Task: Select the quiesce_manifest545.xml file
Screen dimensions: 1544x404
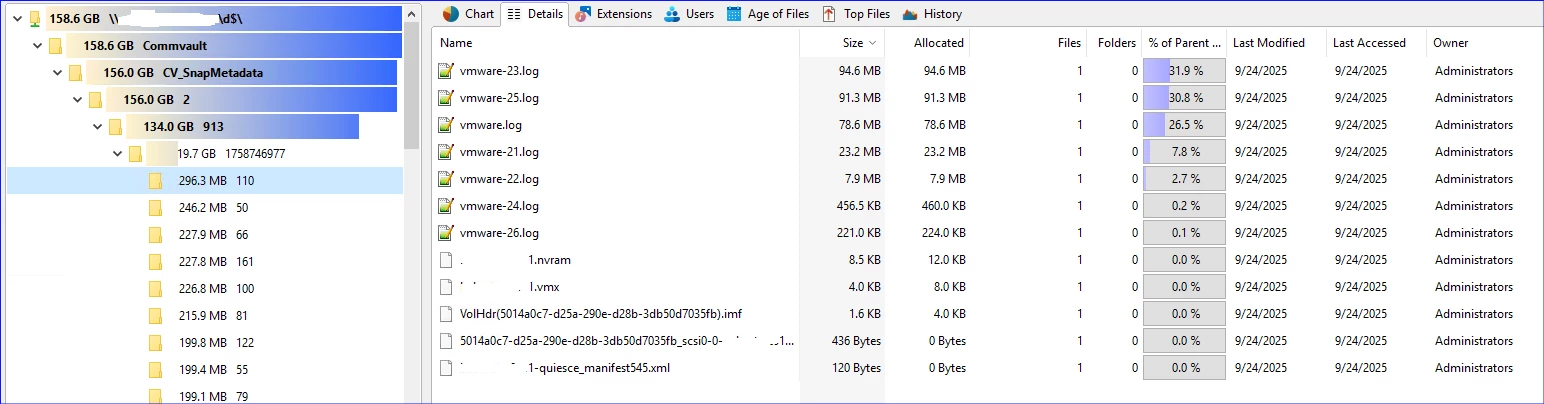Action: (x=988, y=368)
